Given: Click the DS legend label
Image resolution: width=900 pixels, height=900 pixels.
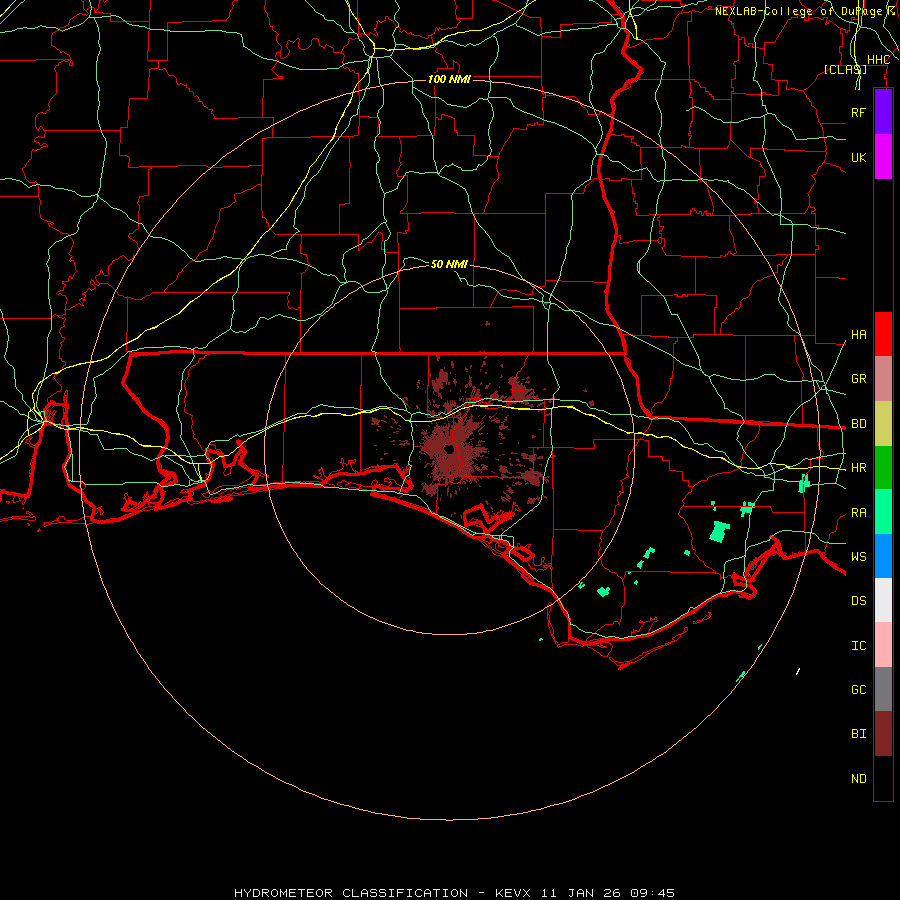Looking at the screenshot, I should tap(858, 601).
